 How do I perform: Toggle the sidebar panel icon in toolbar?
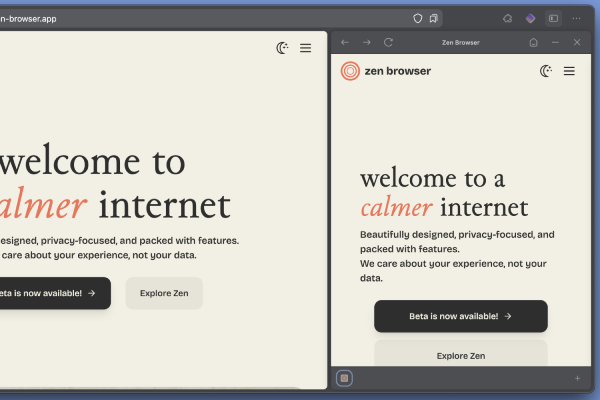[553, 18]
